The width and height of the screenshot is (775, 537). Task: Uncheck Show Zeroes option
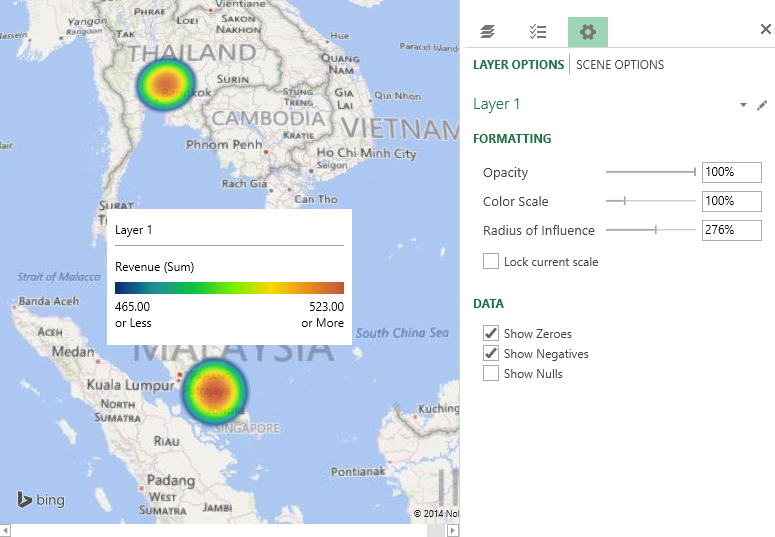point(491,333)
